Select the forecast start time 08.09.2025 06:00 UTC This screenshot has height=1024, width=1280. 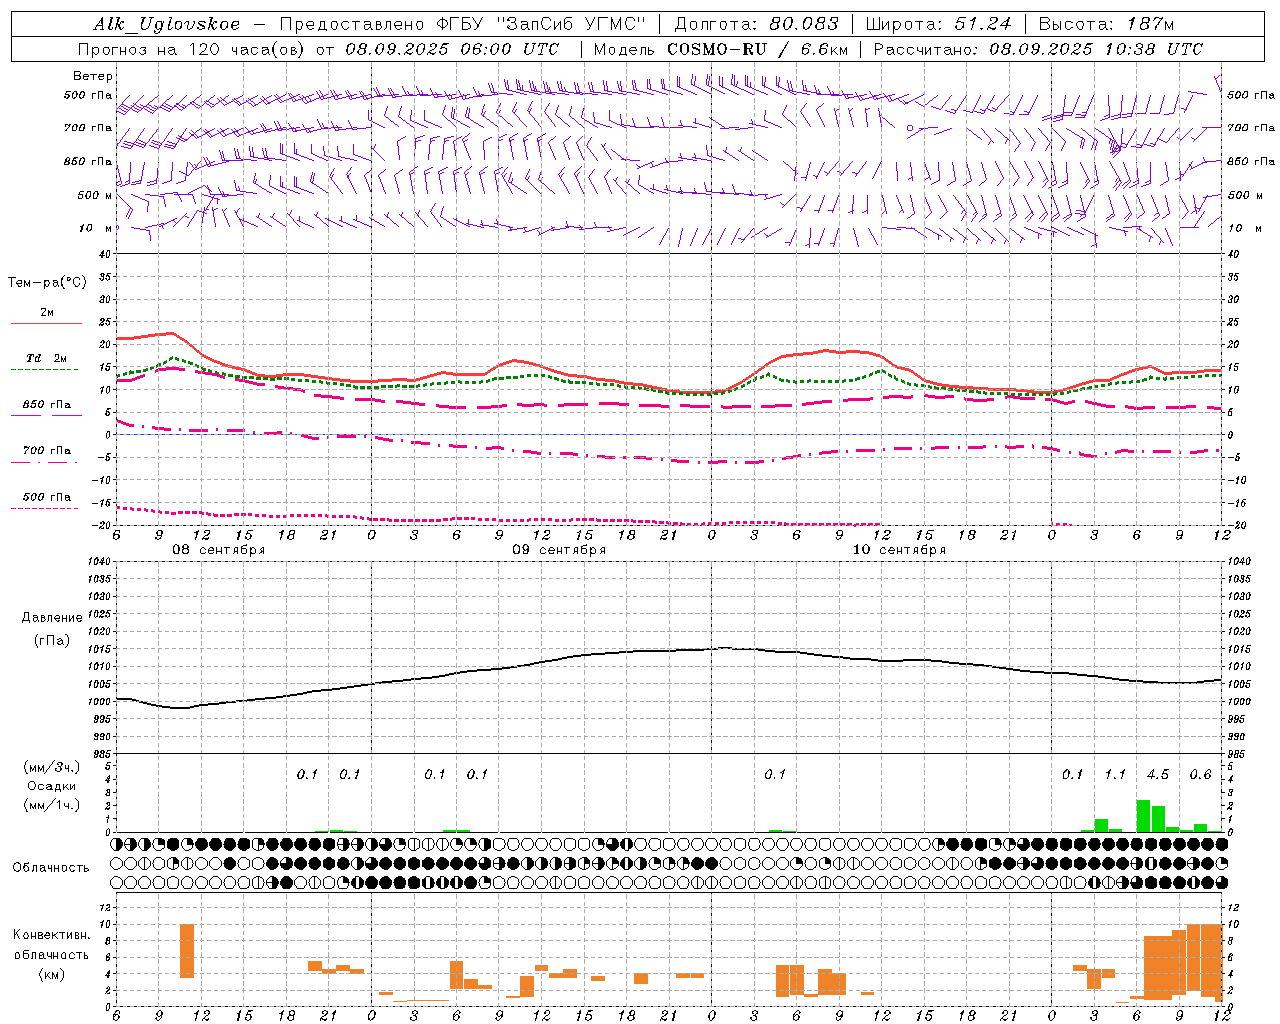click(x=452, y=49)
